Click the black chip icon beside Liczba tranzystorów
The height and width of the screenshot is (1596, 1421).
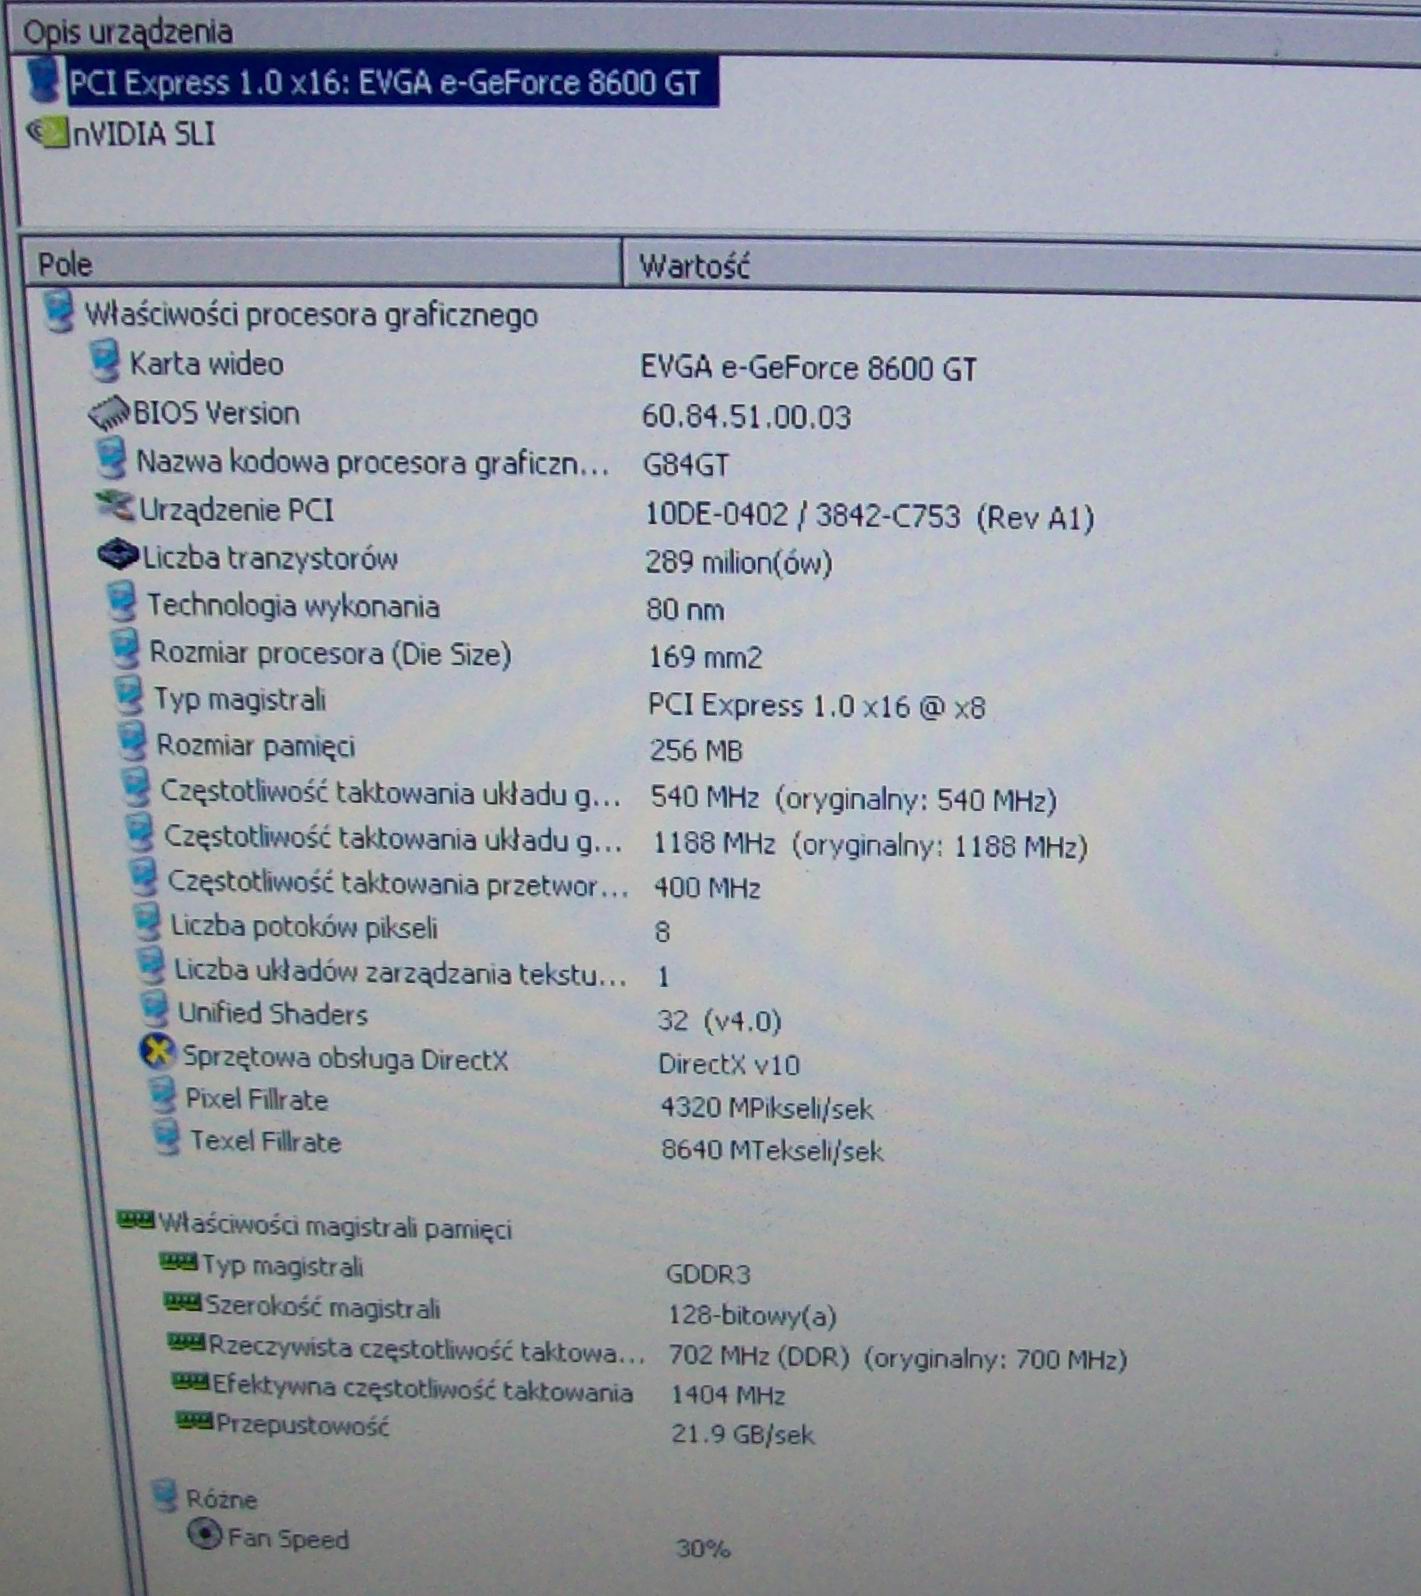point(118,555)
